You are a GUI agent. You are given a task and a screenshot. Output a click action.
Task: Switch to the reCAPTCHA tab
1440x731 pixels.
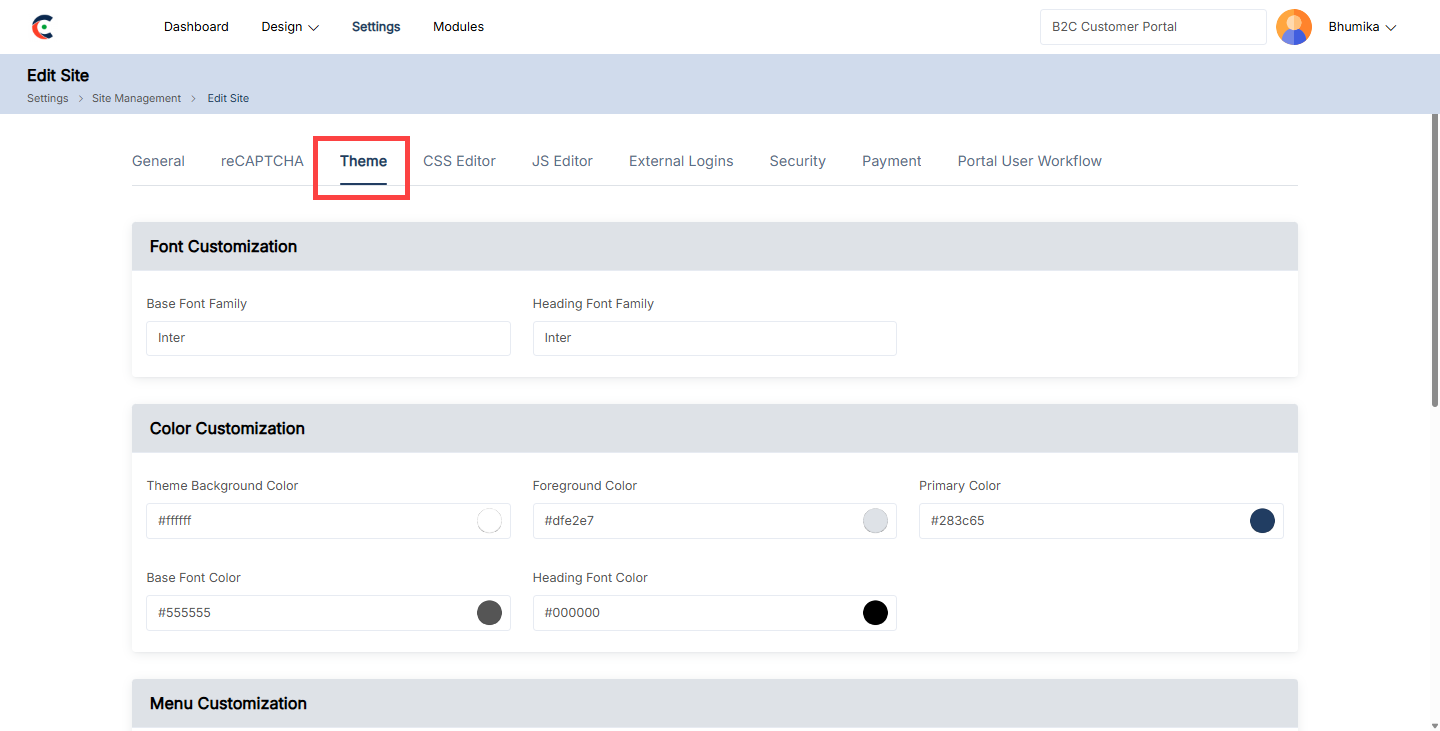coord(262,161)
